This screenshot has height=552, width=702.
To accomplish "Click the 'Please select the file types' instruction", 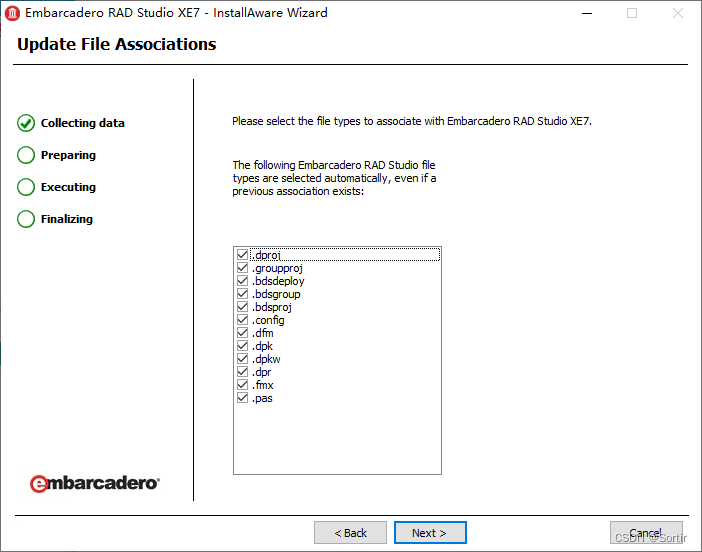I will click(412, 121).
